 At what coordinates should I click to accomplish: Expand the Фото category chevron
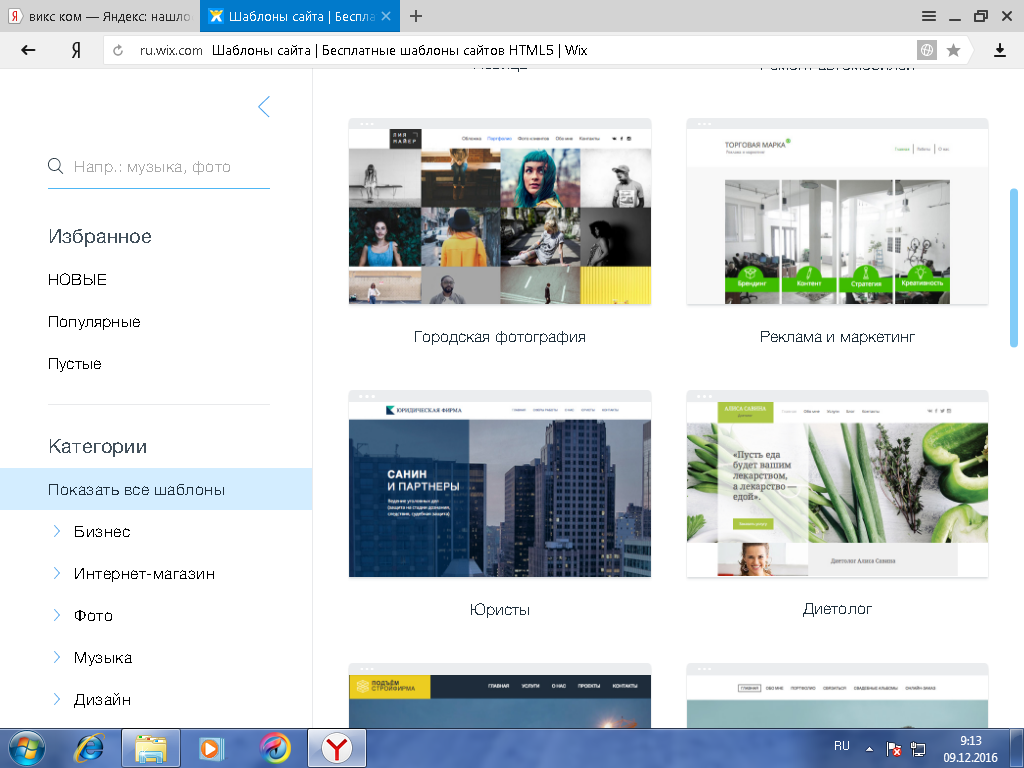(57, 615)
